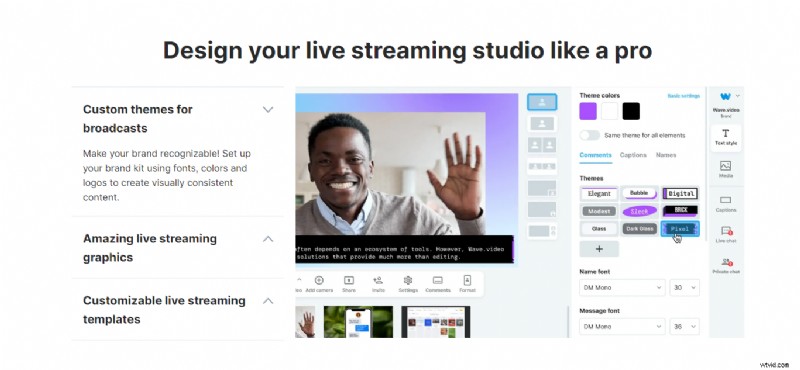Open the Live chat sidebar panel
This screenshot has height=370, width=800.
coord(726,235)
